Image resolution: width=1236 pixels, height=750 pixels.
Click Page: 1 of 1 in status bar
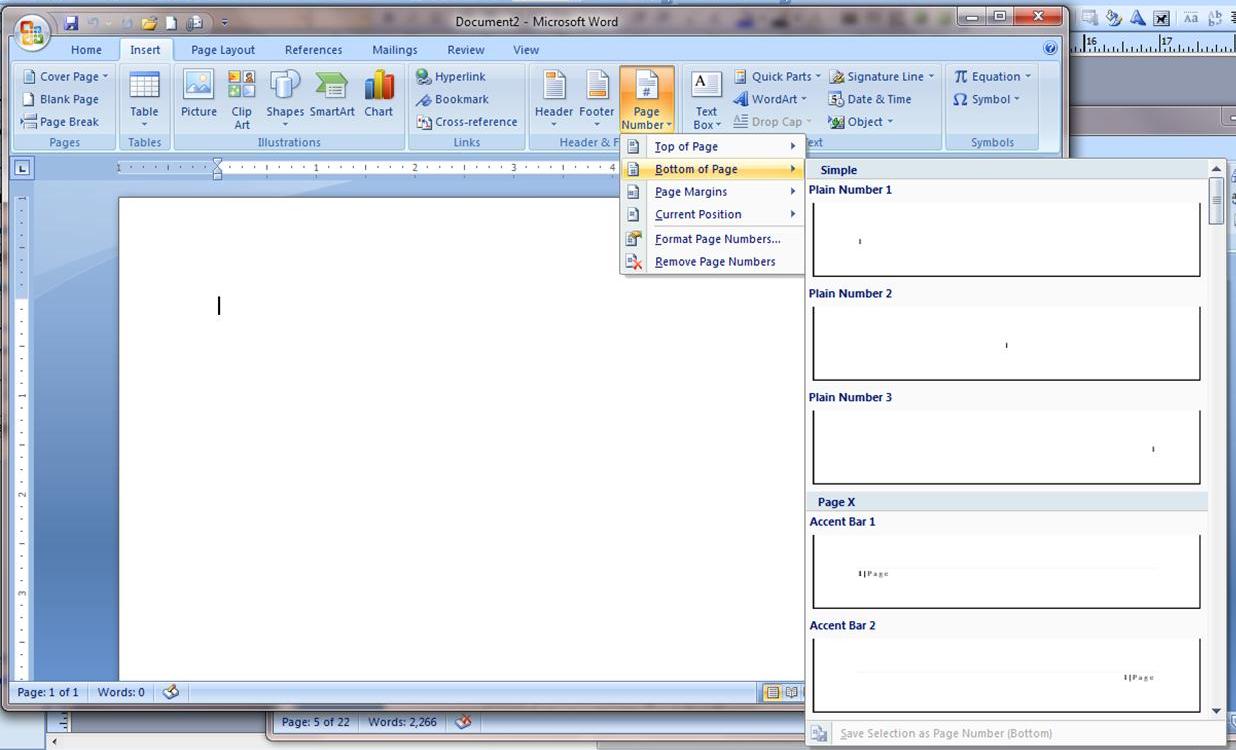pyautogui.click(x=48, y=692)
